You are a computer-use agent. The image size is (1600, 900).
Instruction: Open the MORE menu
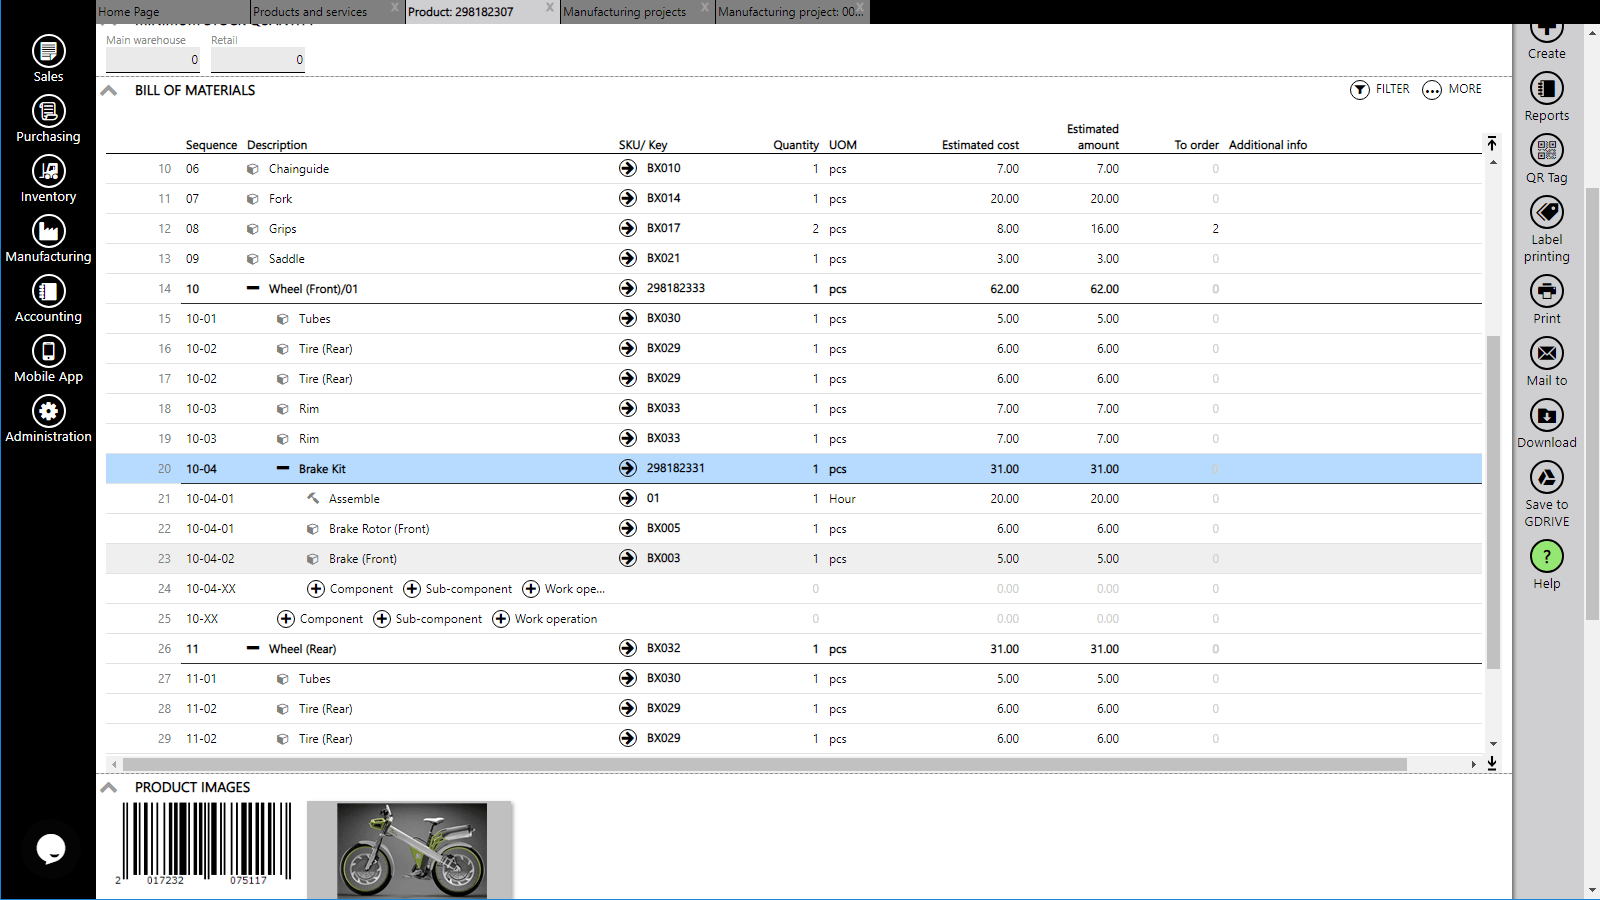1452,89
